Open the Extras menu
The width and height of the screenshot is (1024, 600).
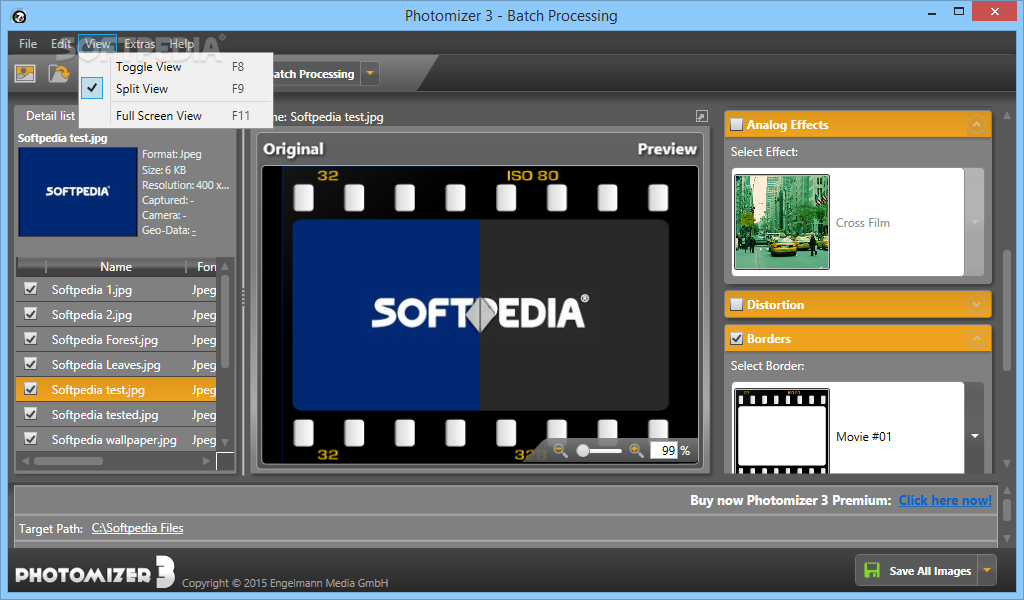coord(140,44)
